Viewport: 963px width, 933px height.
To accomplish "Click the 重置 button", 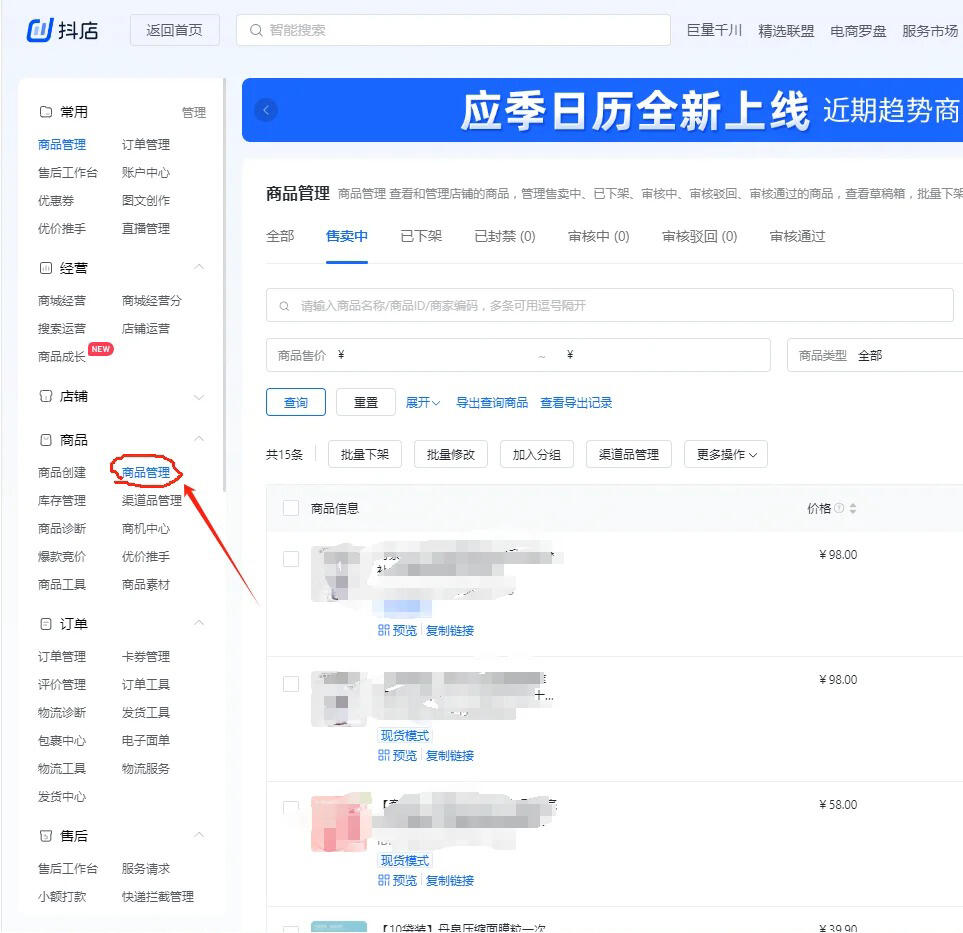I will click(365, 402).
